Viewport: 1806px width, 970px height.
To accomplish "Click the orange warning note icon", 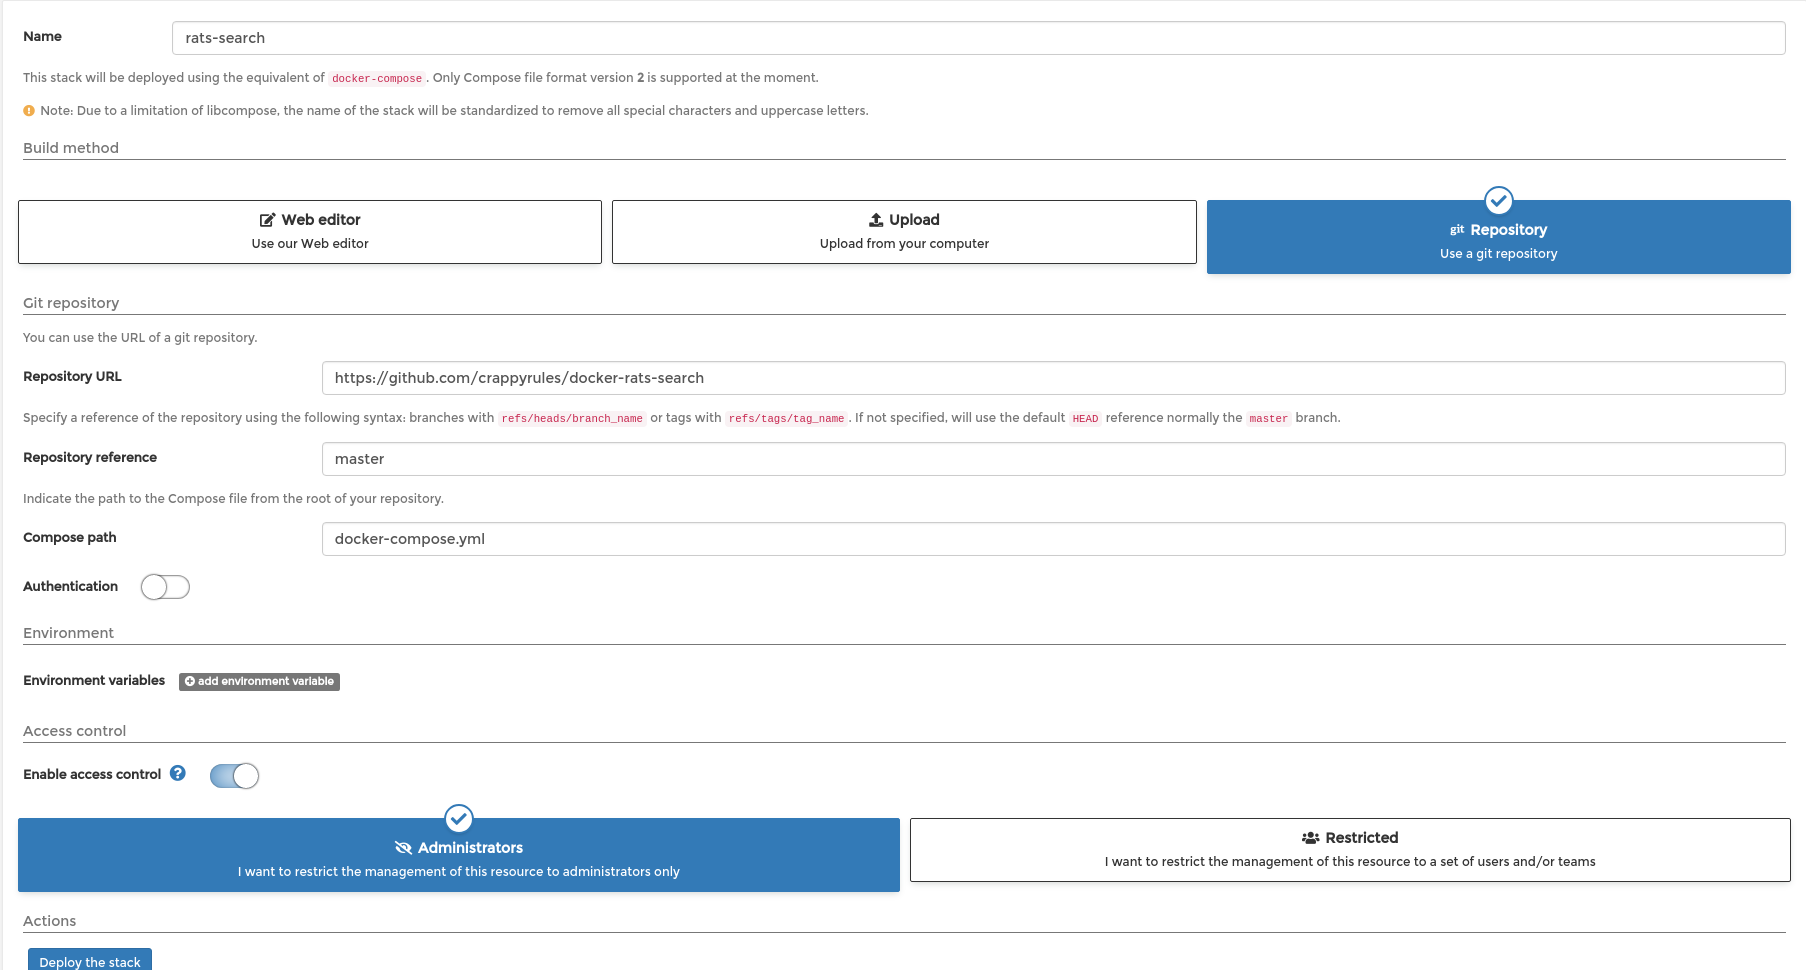I will (x=29, y=111).
